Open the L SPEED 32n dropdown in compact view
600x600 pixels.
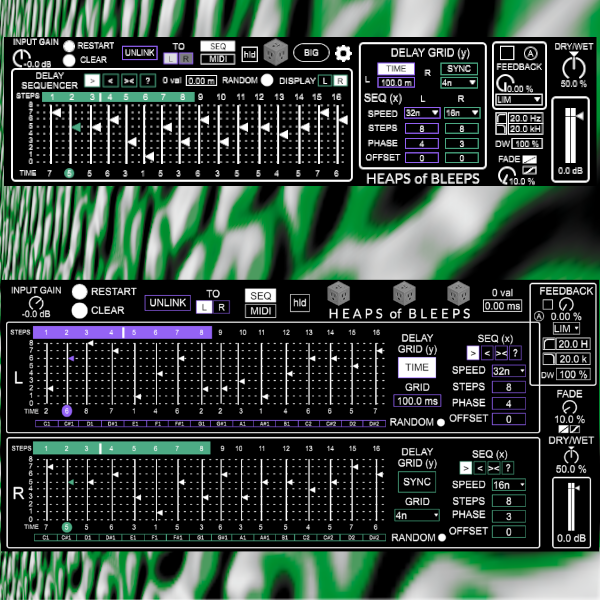pyautogui.click(x=422, y=113)
